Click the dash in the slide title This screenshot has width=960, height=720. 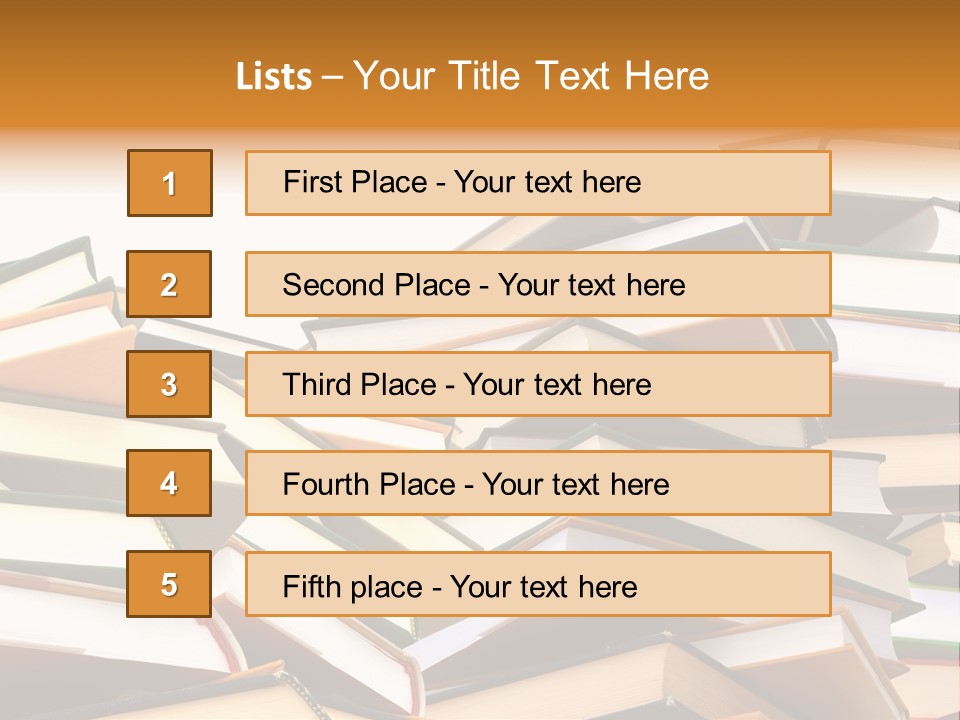(333, 77)
